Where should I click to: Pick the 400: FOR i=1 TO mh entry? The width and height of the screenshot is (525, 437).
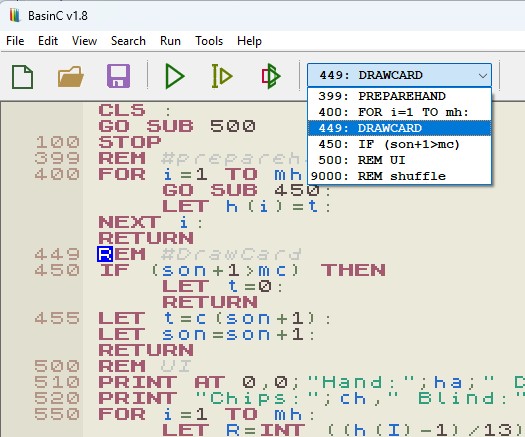tap(399, 112)
